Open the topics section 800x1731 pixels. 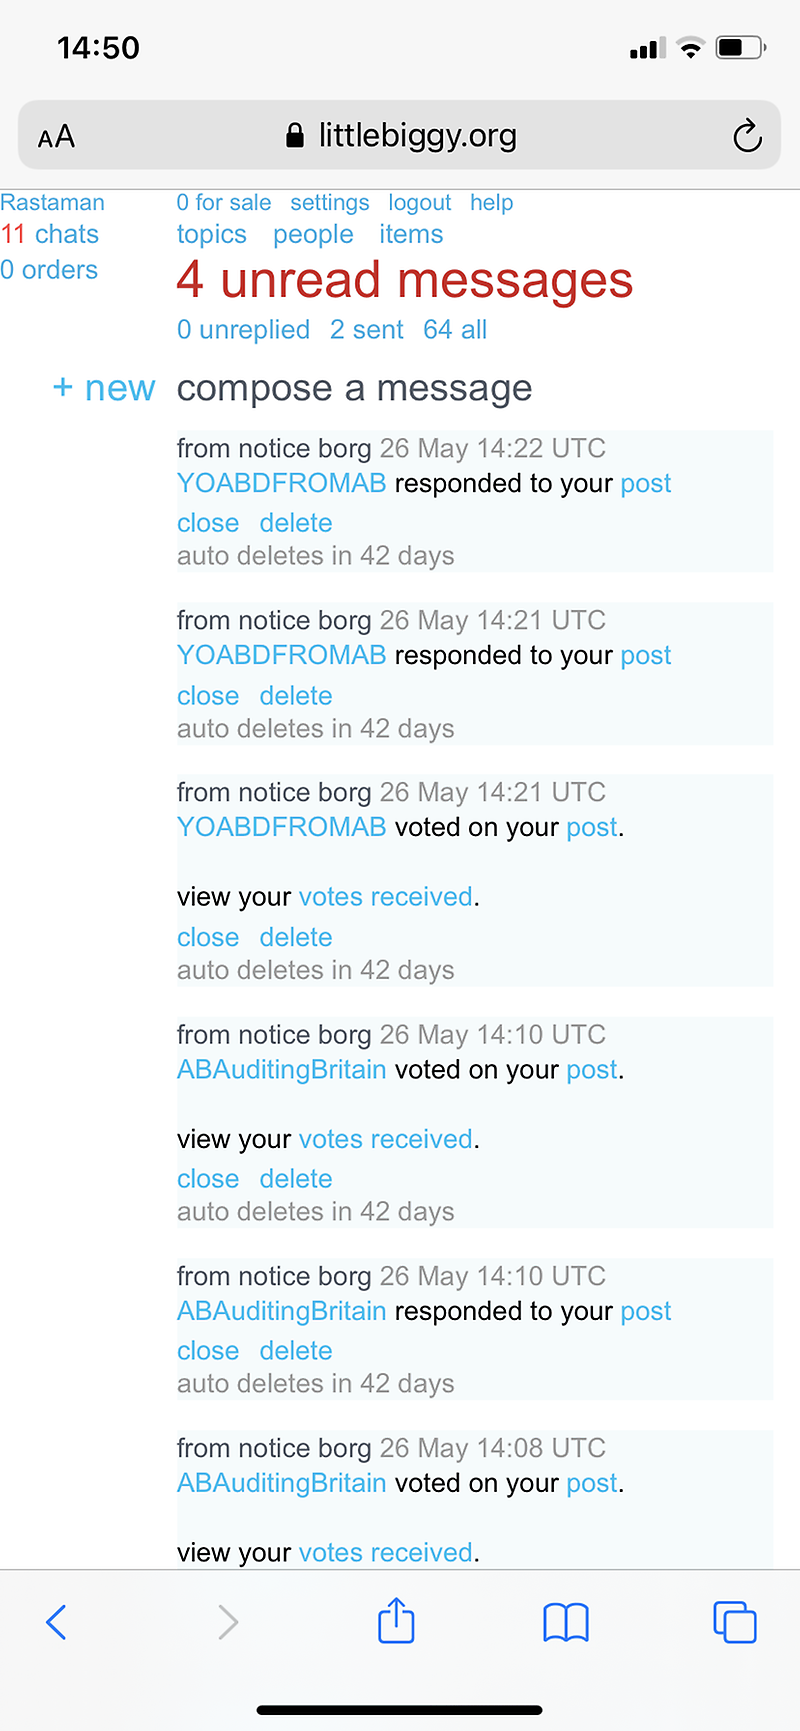211,234
